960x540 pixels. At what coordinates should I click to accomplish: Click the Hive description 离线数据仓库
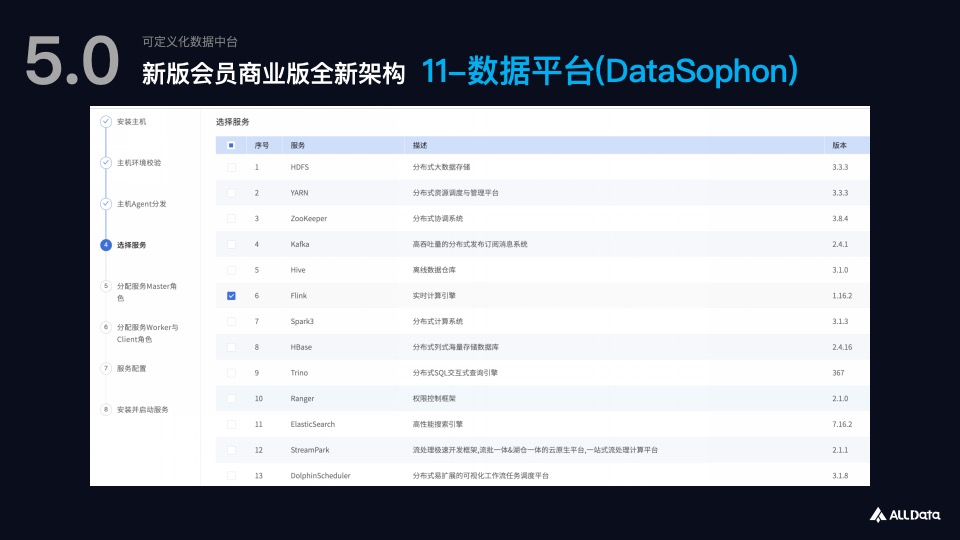coord(434,270)
